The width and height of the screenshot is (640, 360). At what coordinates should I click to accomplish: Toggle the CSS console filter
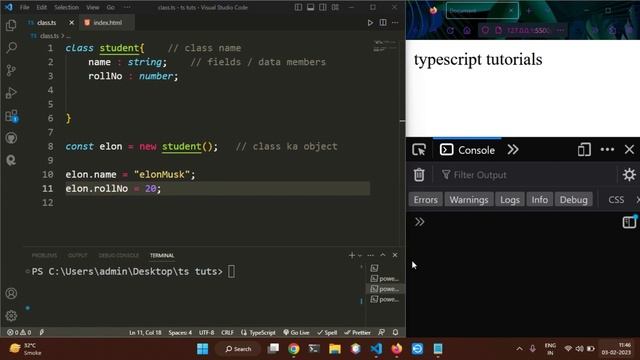[x=616, y=200]
